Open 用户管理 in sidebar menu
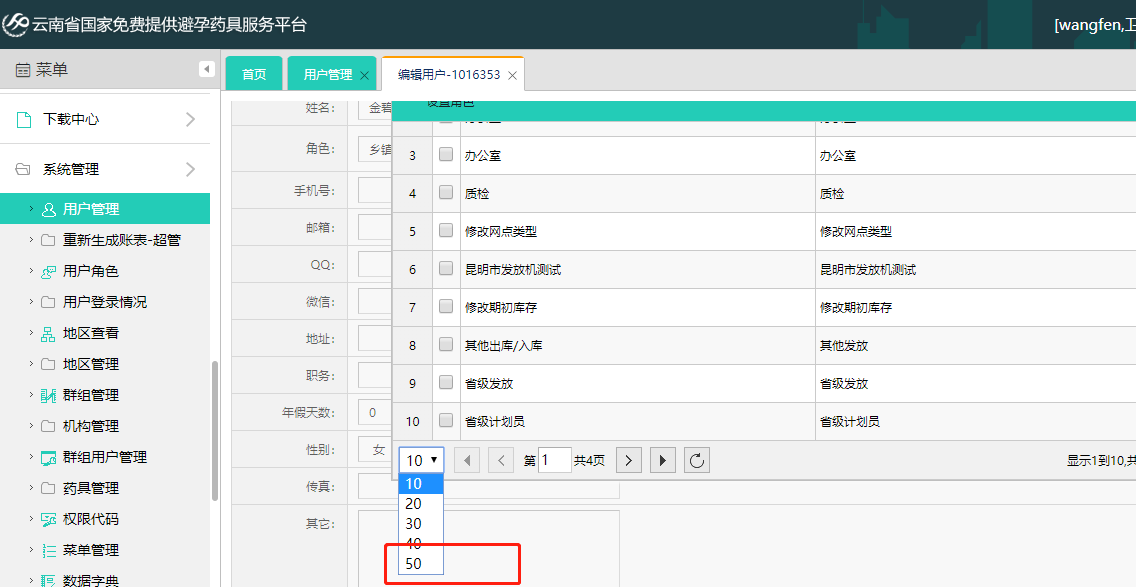Image resolution: width=1136 pixels, height=587 pixels. tap(105, 209)
